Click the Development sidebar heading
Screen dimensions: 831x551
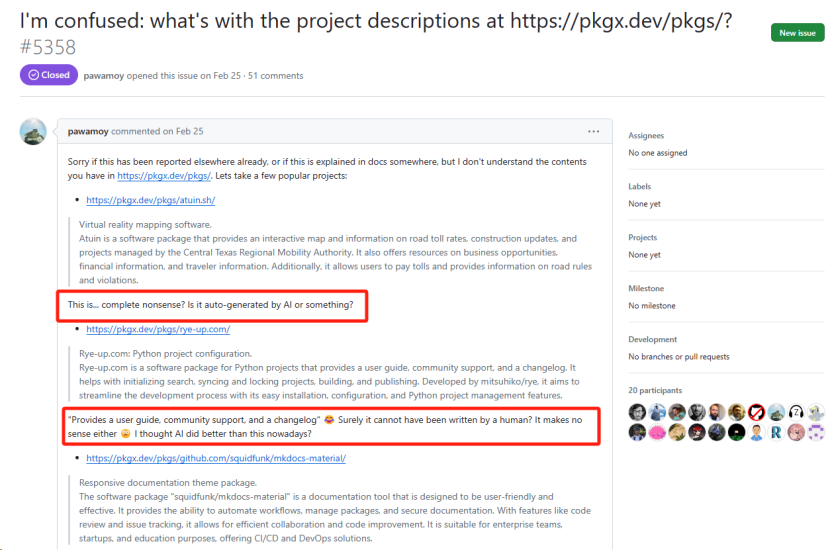(653, 339)
